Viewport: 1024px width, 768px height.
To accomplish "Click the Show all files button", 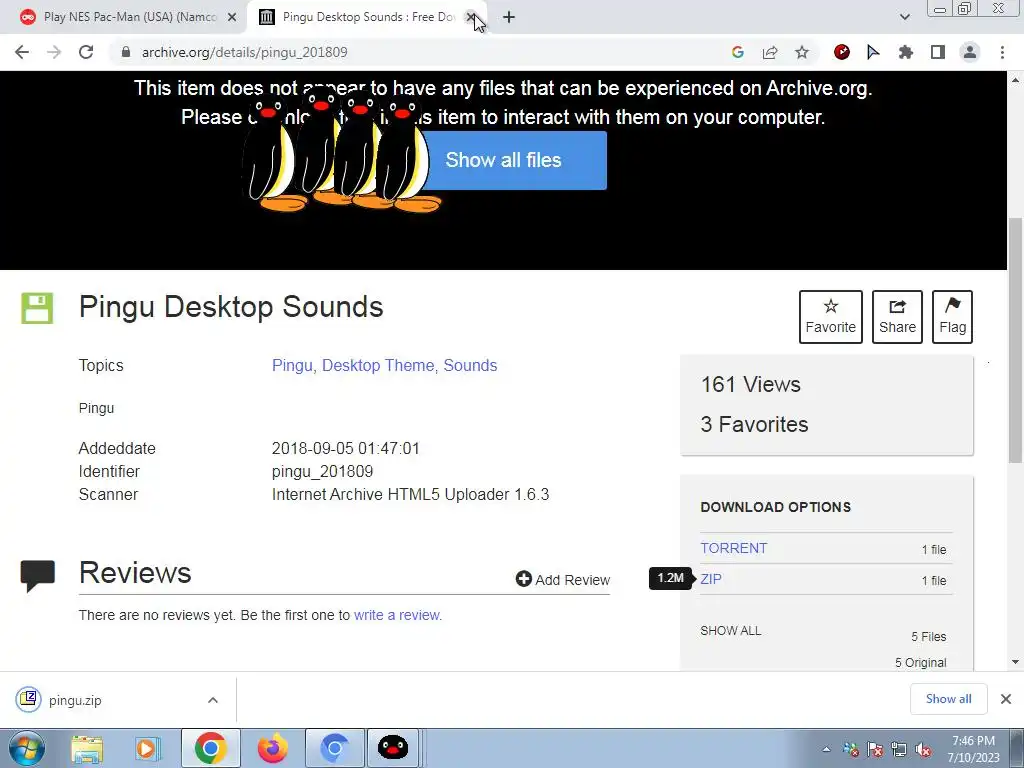I will click(x=504, y=160).
